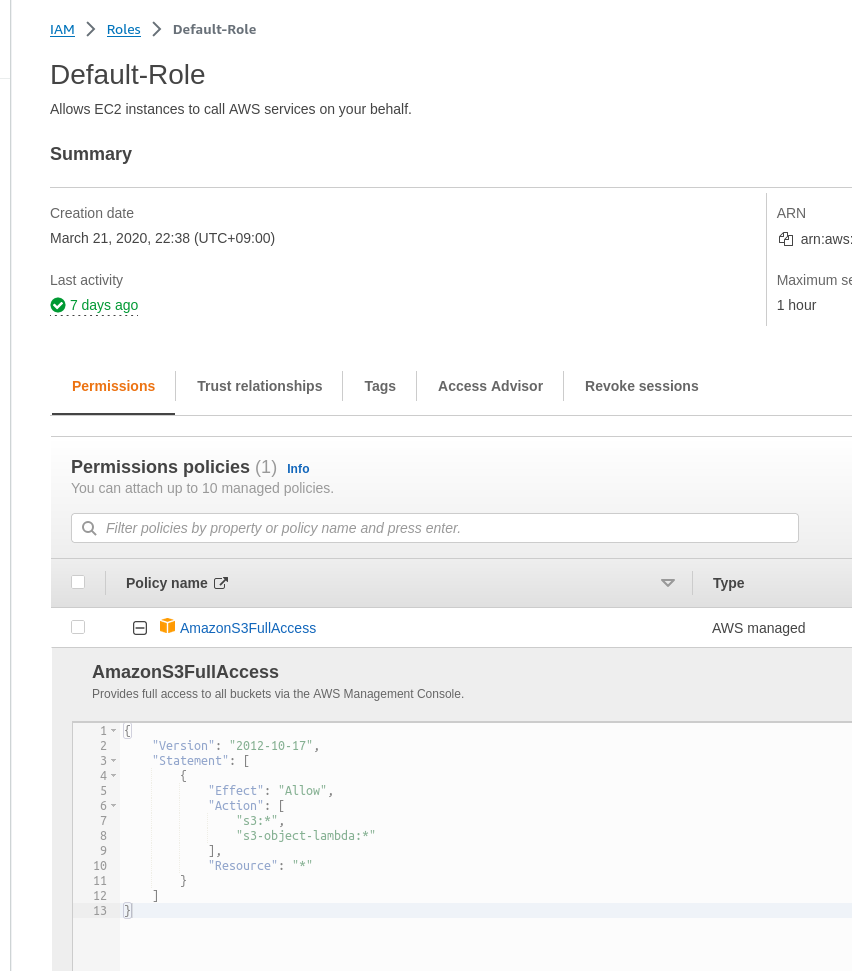Click the search magnifier icon in the filter box
The height and width of the screenshot is (971, 852).
(89, 528)
